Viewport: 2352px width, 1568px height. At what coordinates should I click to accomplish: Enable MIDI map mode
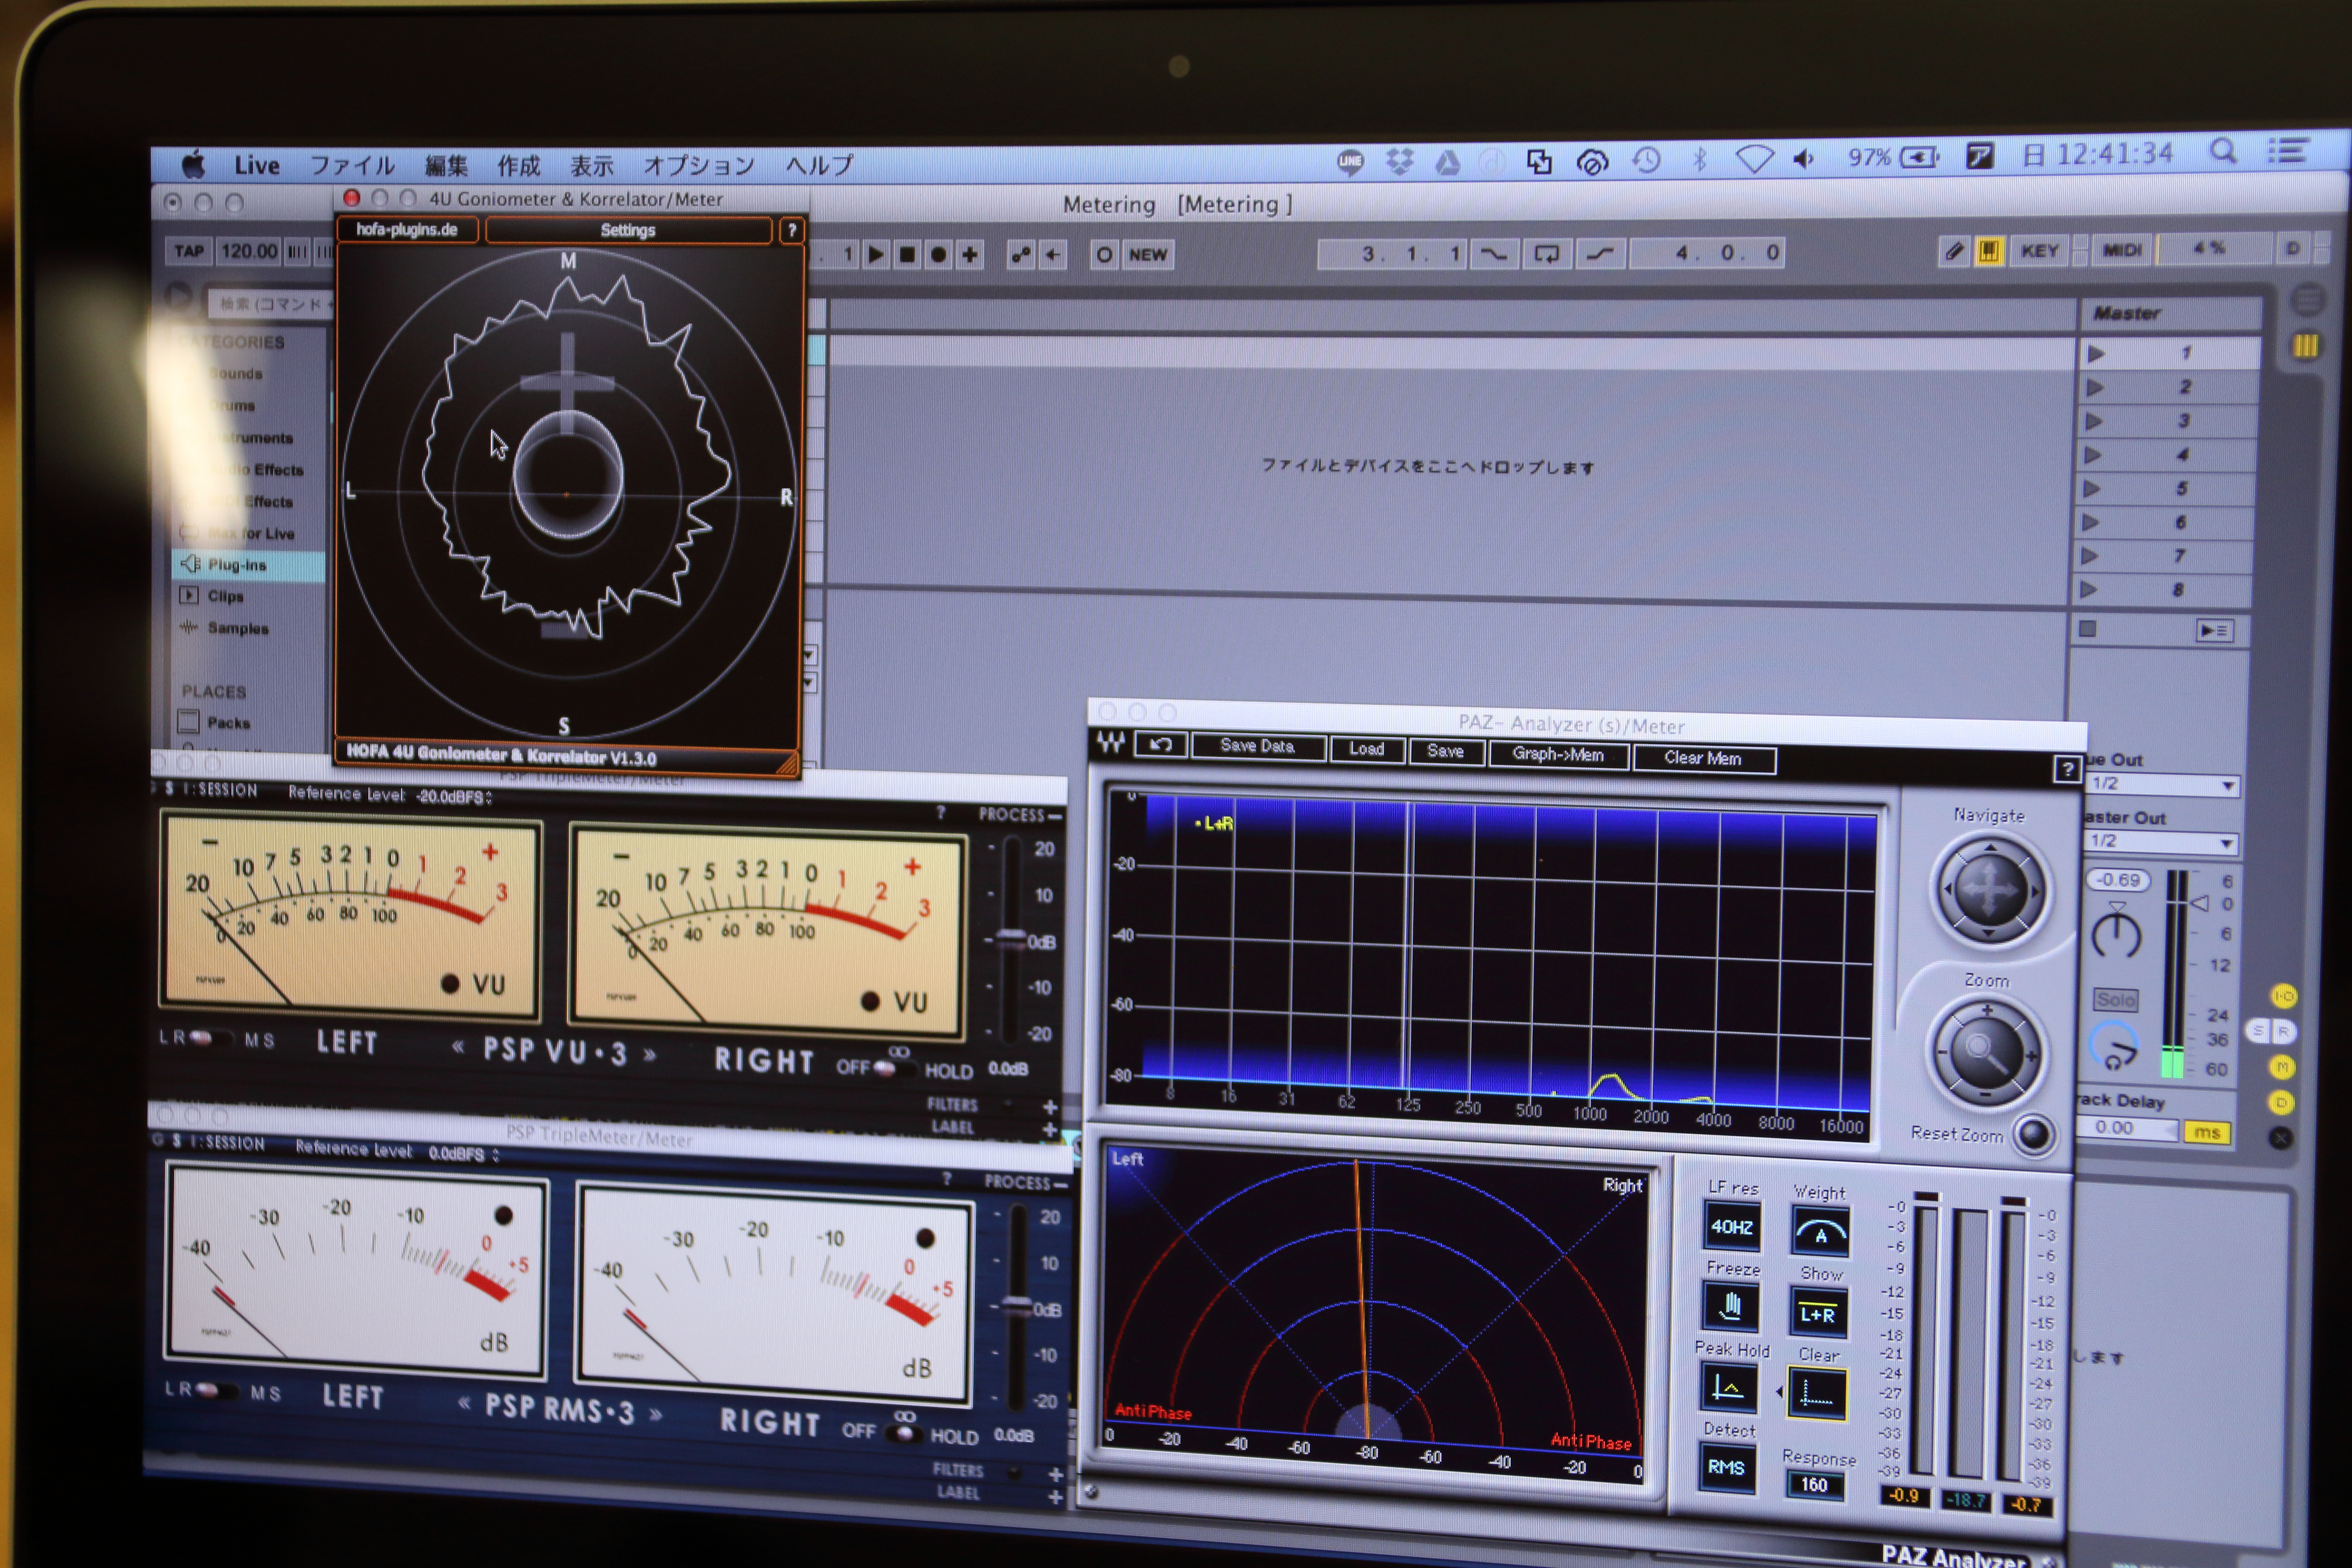click(x=2122, y=249)
